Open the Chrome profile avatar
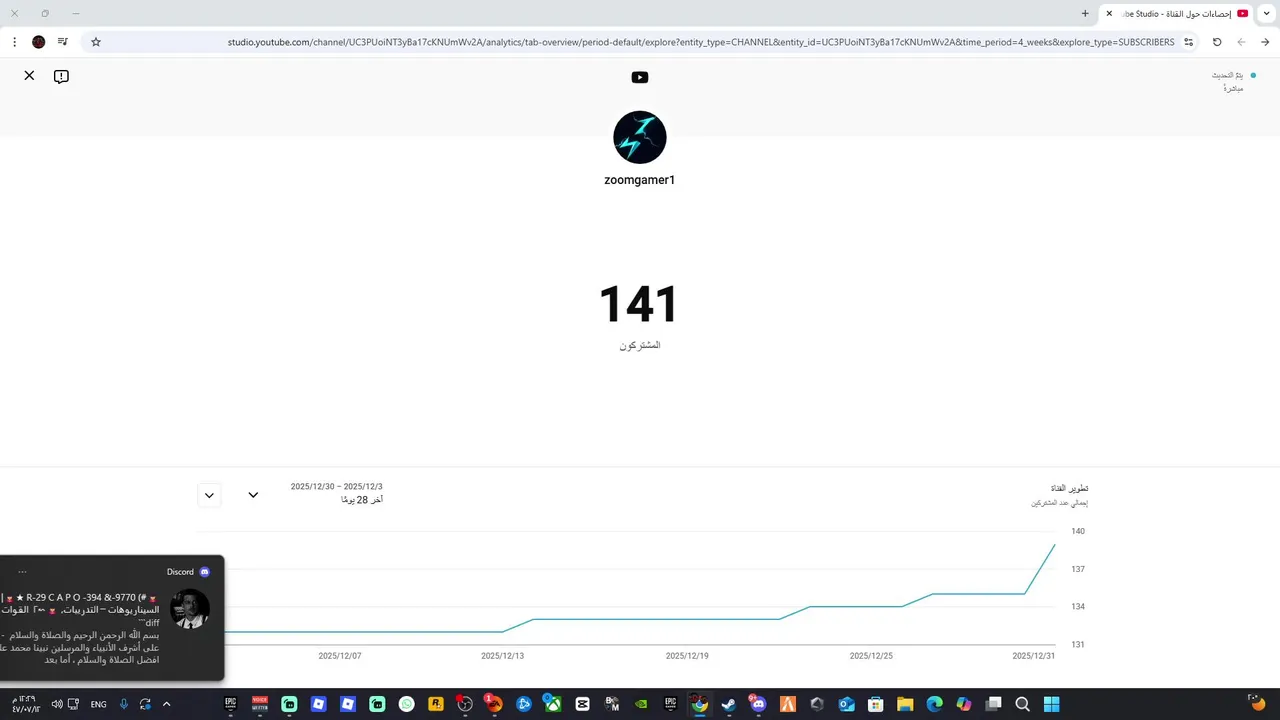This screenshot has height=720, width=1280. [x=39, y=42]
